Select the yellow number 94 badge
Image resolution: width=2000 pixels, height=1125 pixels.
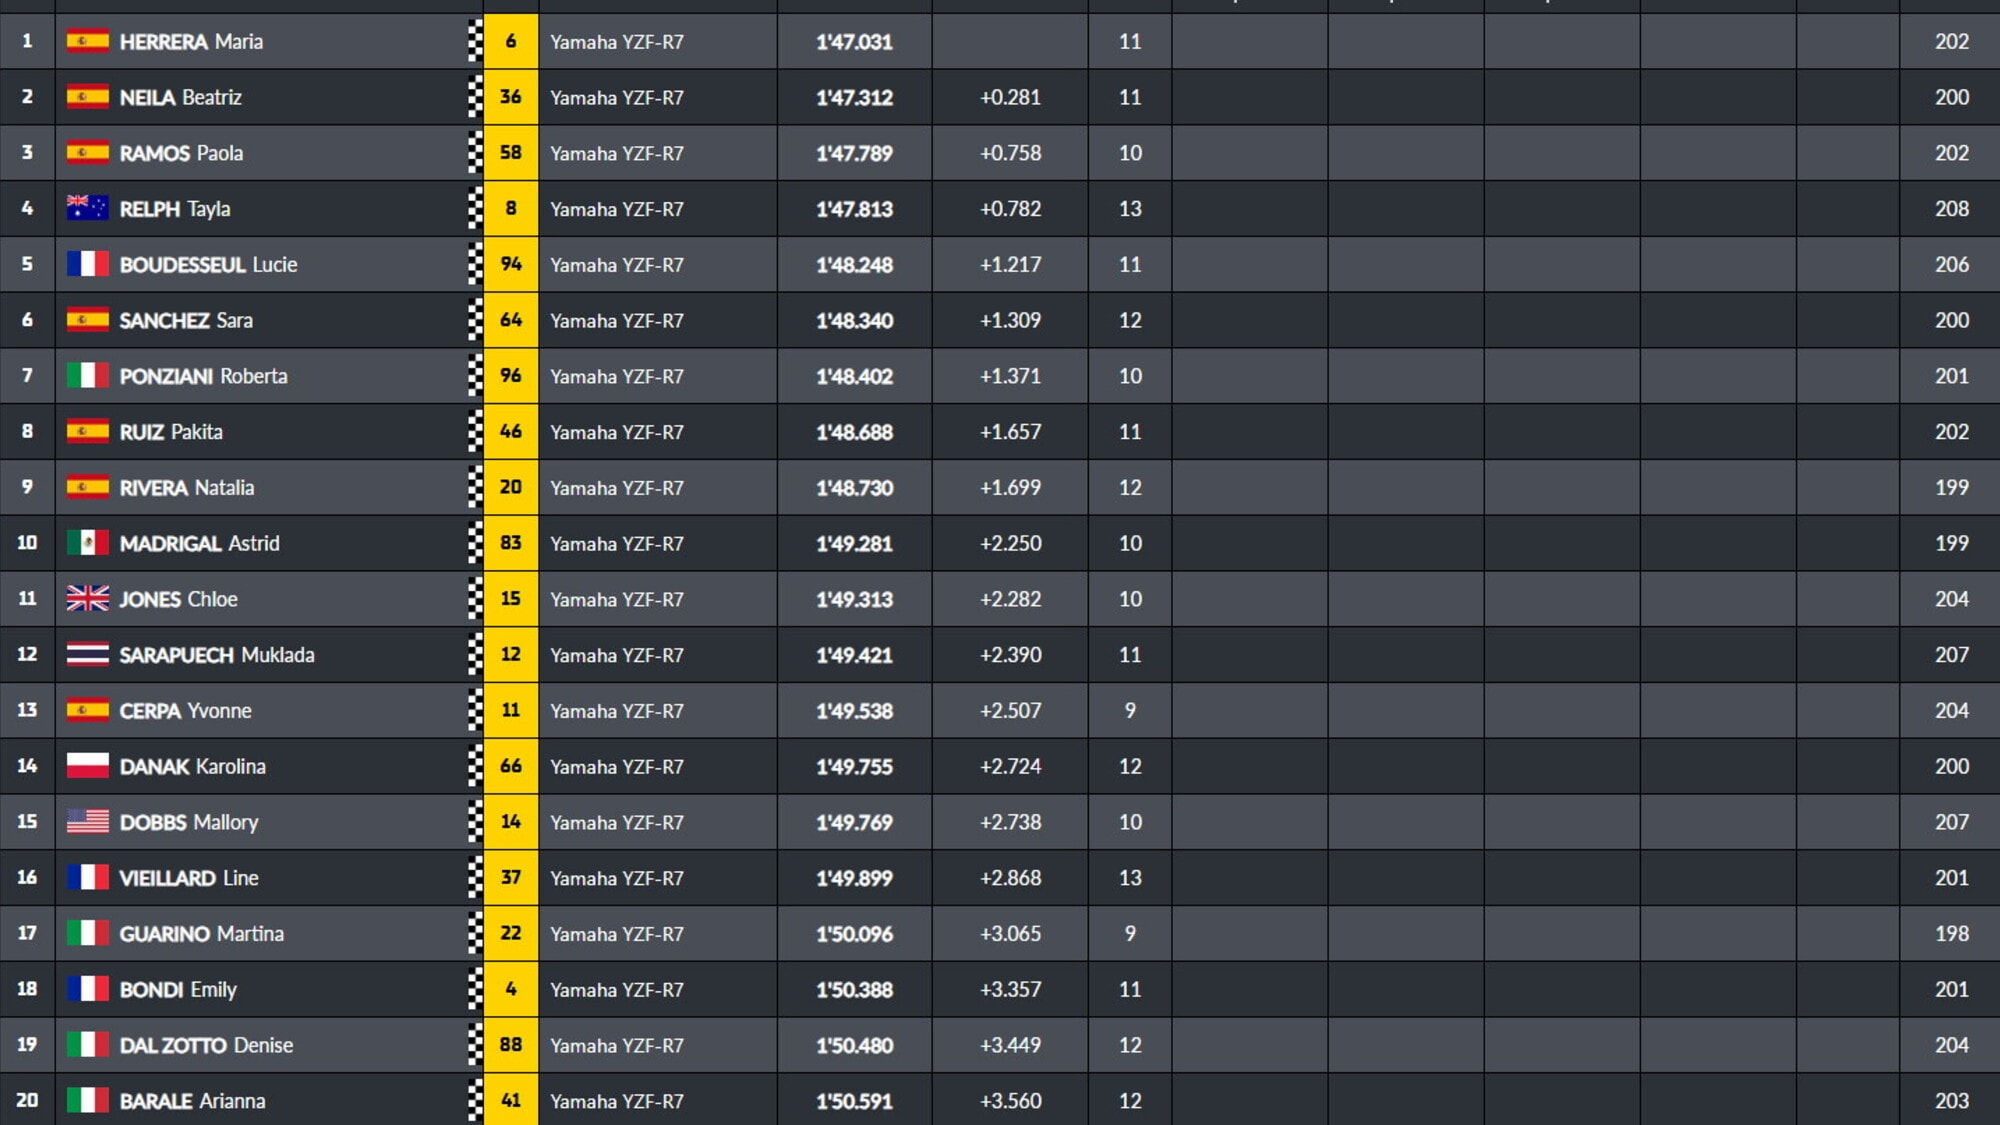[511, 264]
